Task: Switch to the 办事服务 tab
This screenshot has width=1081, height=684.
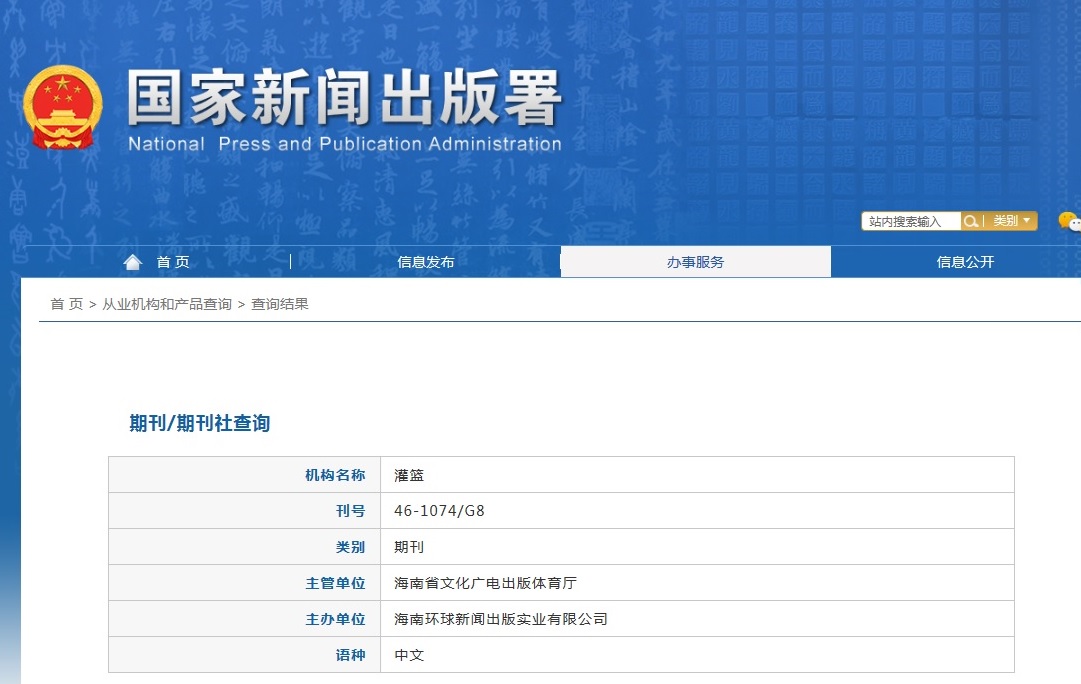Action: point(695,261)
